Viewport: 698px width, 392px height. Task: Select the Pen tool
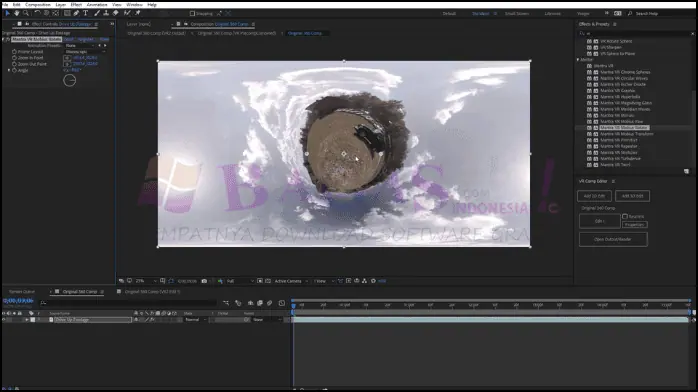click(x=77, y=13)
